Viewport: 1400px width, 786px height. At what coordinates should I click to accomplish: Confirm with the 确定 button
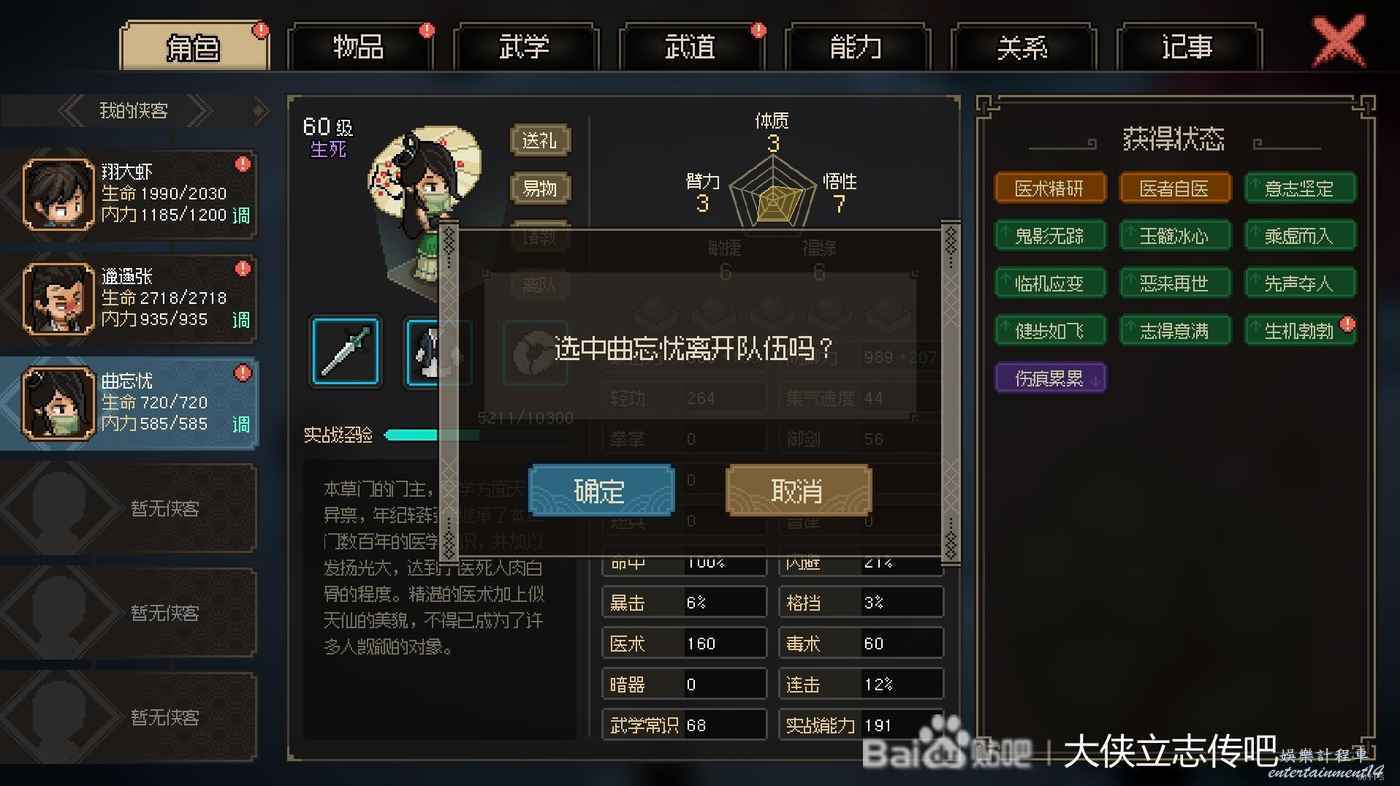[601, 490]
